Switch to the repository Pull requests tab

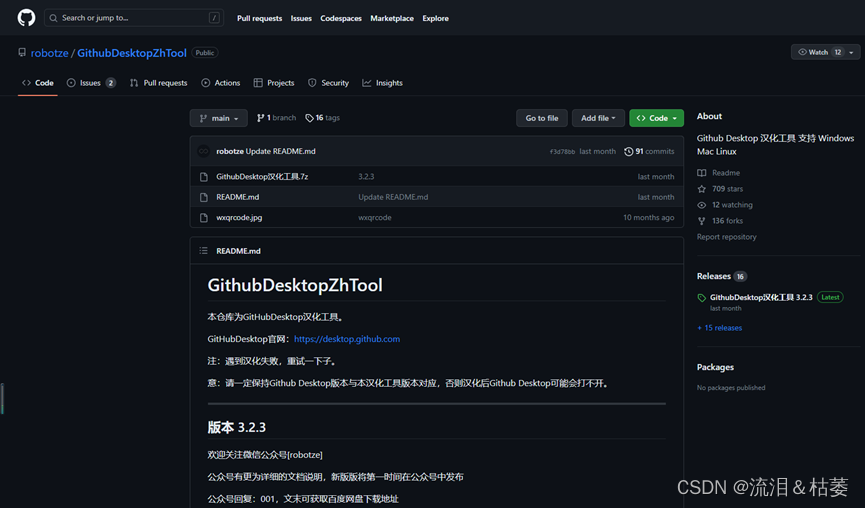158,83
